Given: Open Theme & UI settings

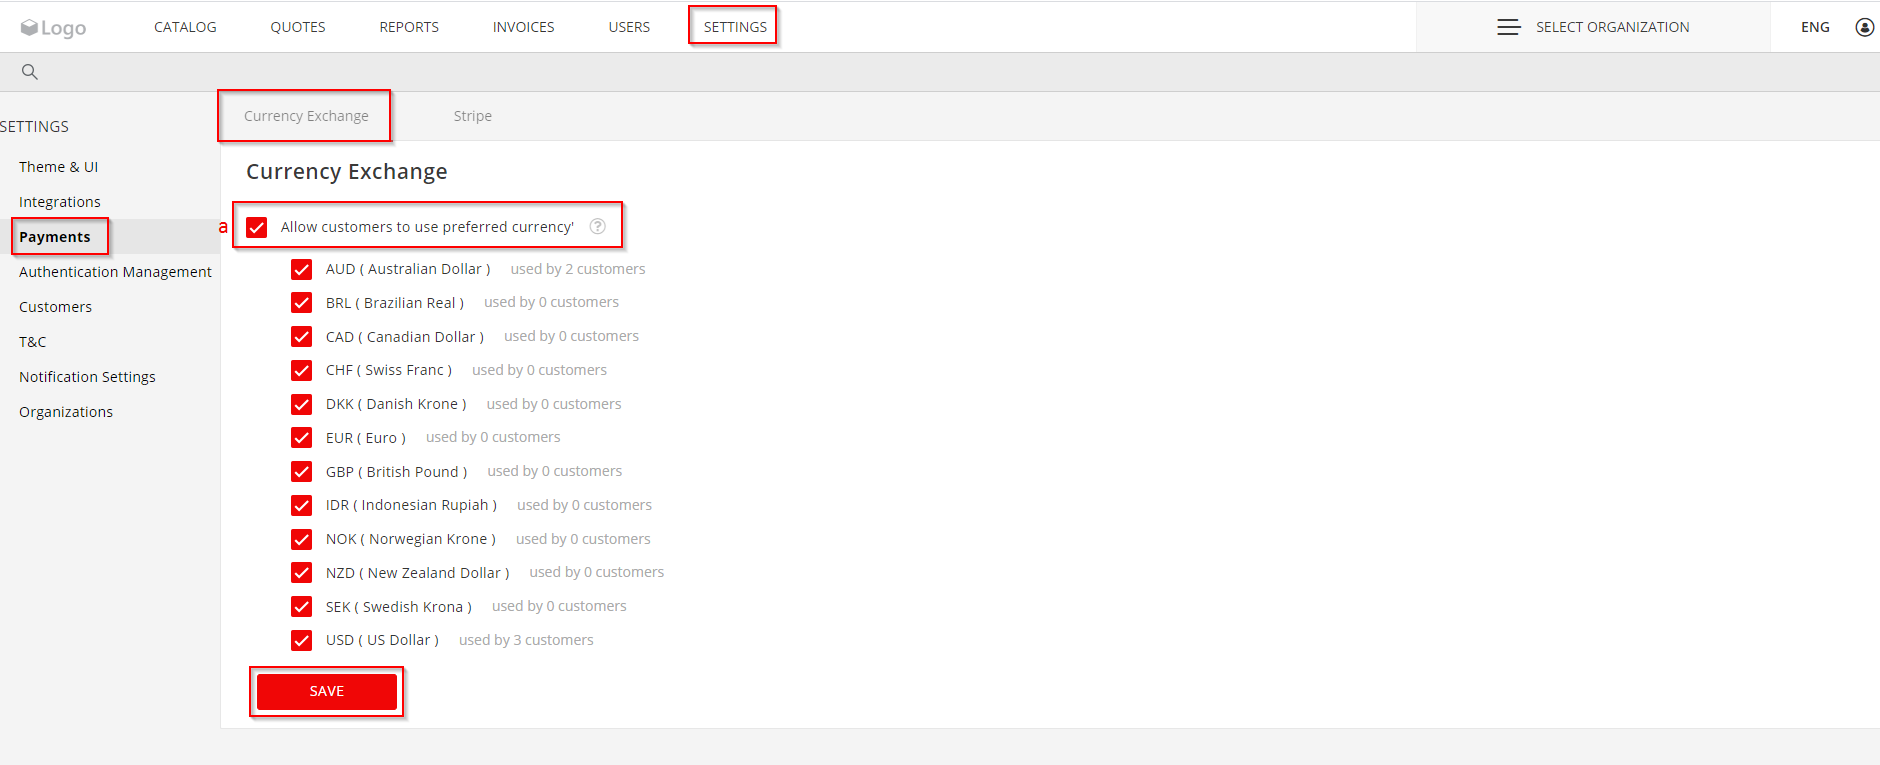Looking at the screenshot, I should point(59,167).
